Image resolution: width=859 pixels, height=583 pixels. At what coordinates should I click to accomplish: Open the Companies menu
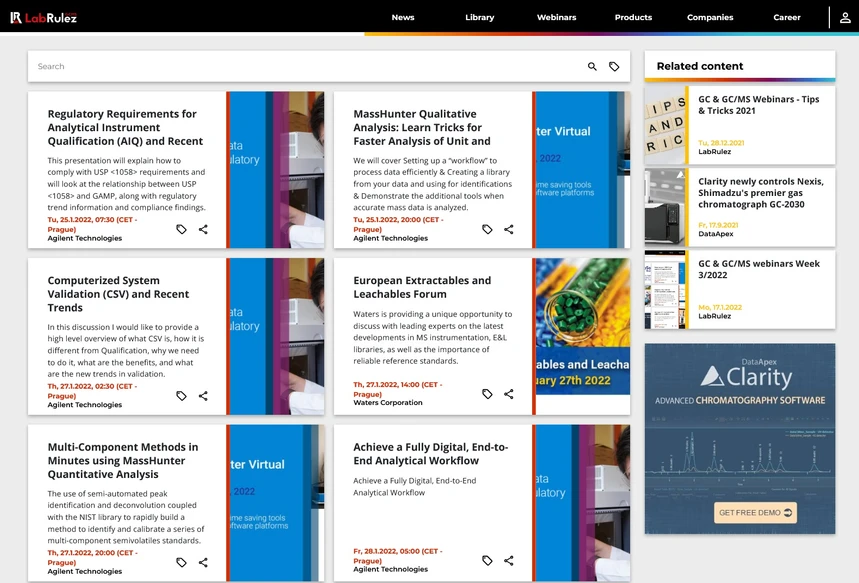pos(710,18)
